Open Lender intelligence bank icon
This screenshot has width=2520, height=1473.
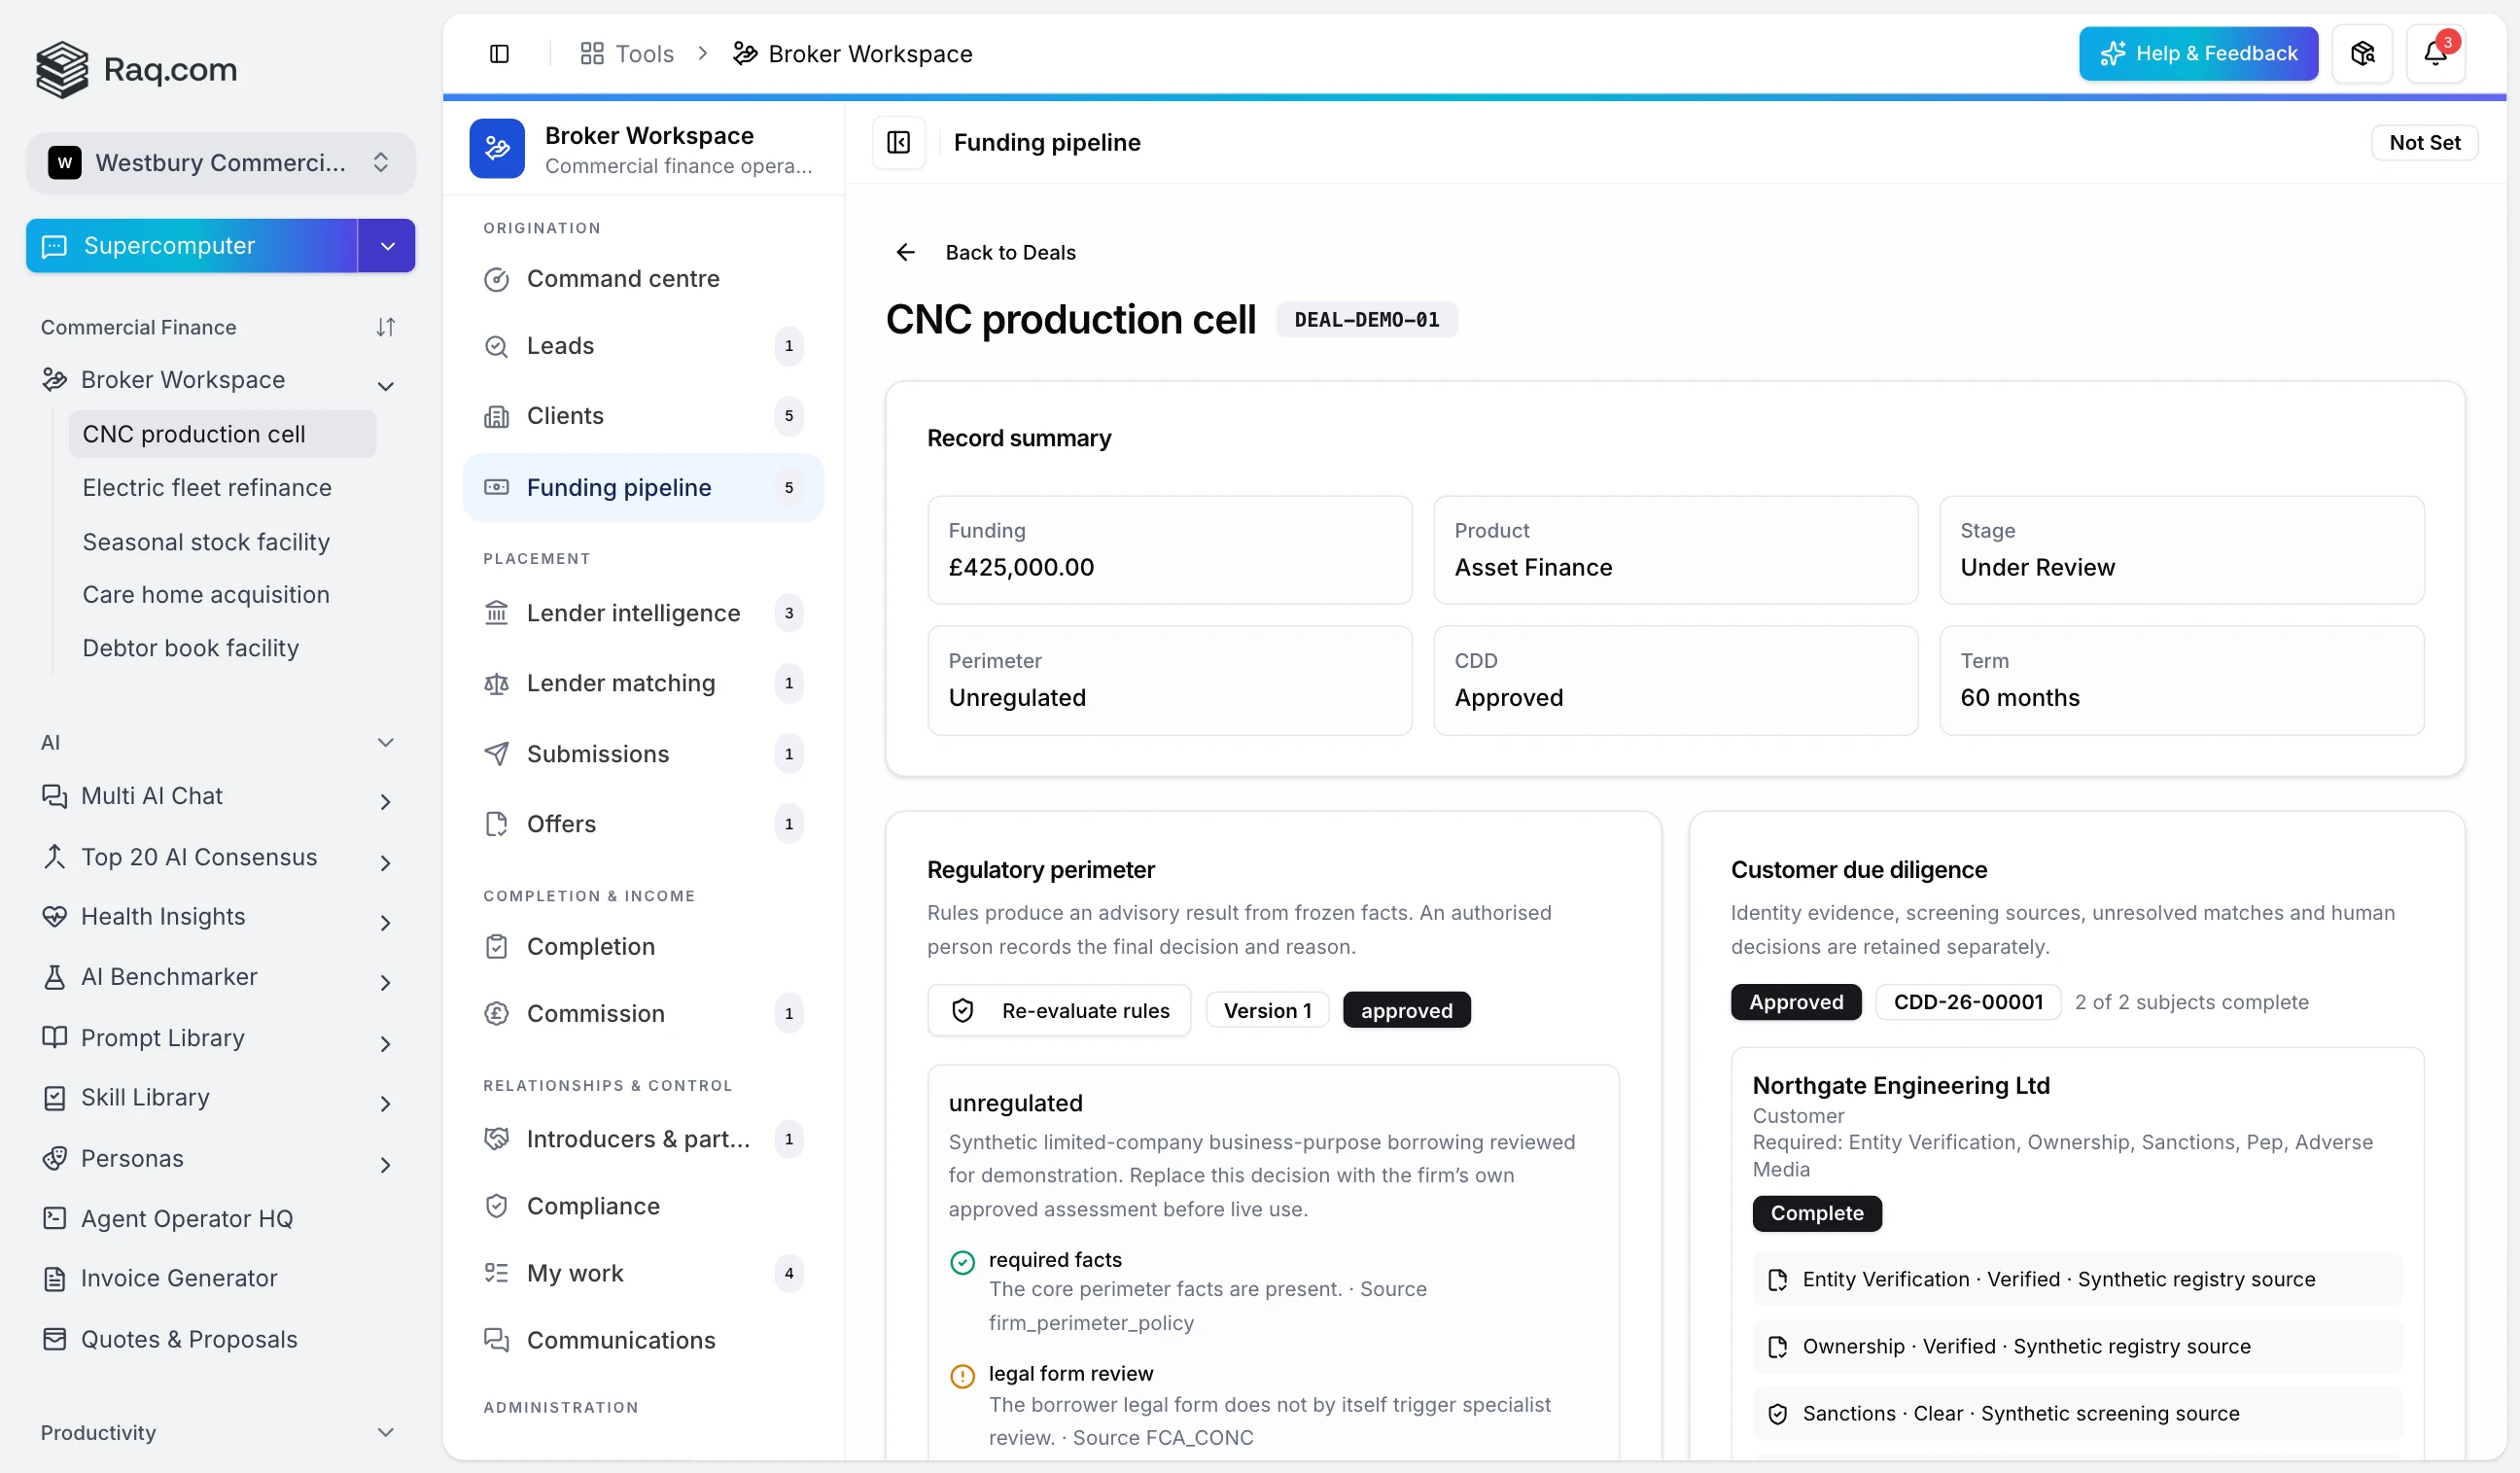pyautogui.click(x=496, y=613)
